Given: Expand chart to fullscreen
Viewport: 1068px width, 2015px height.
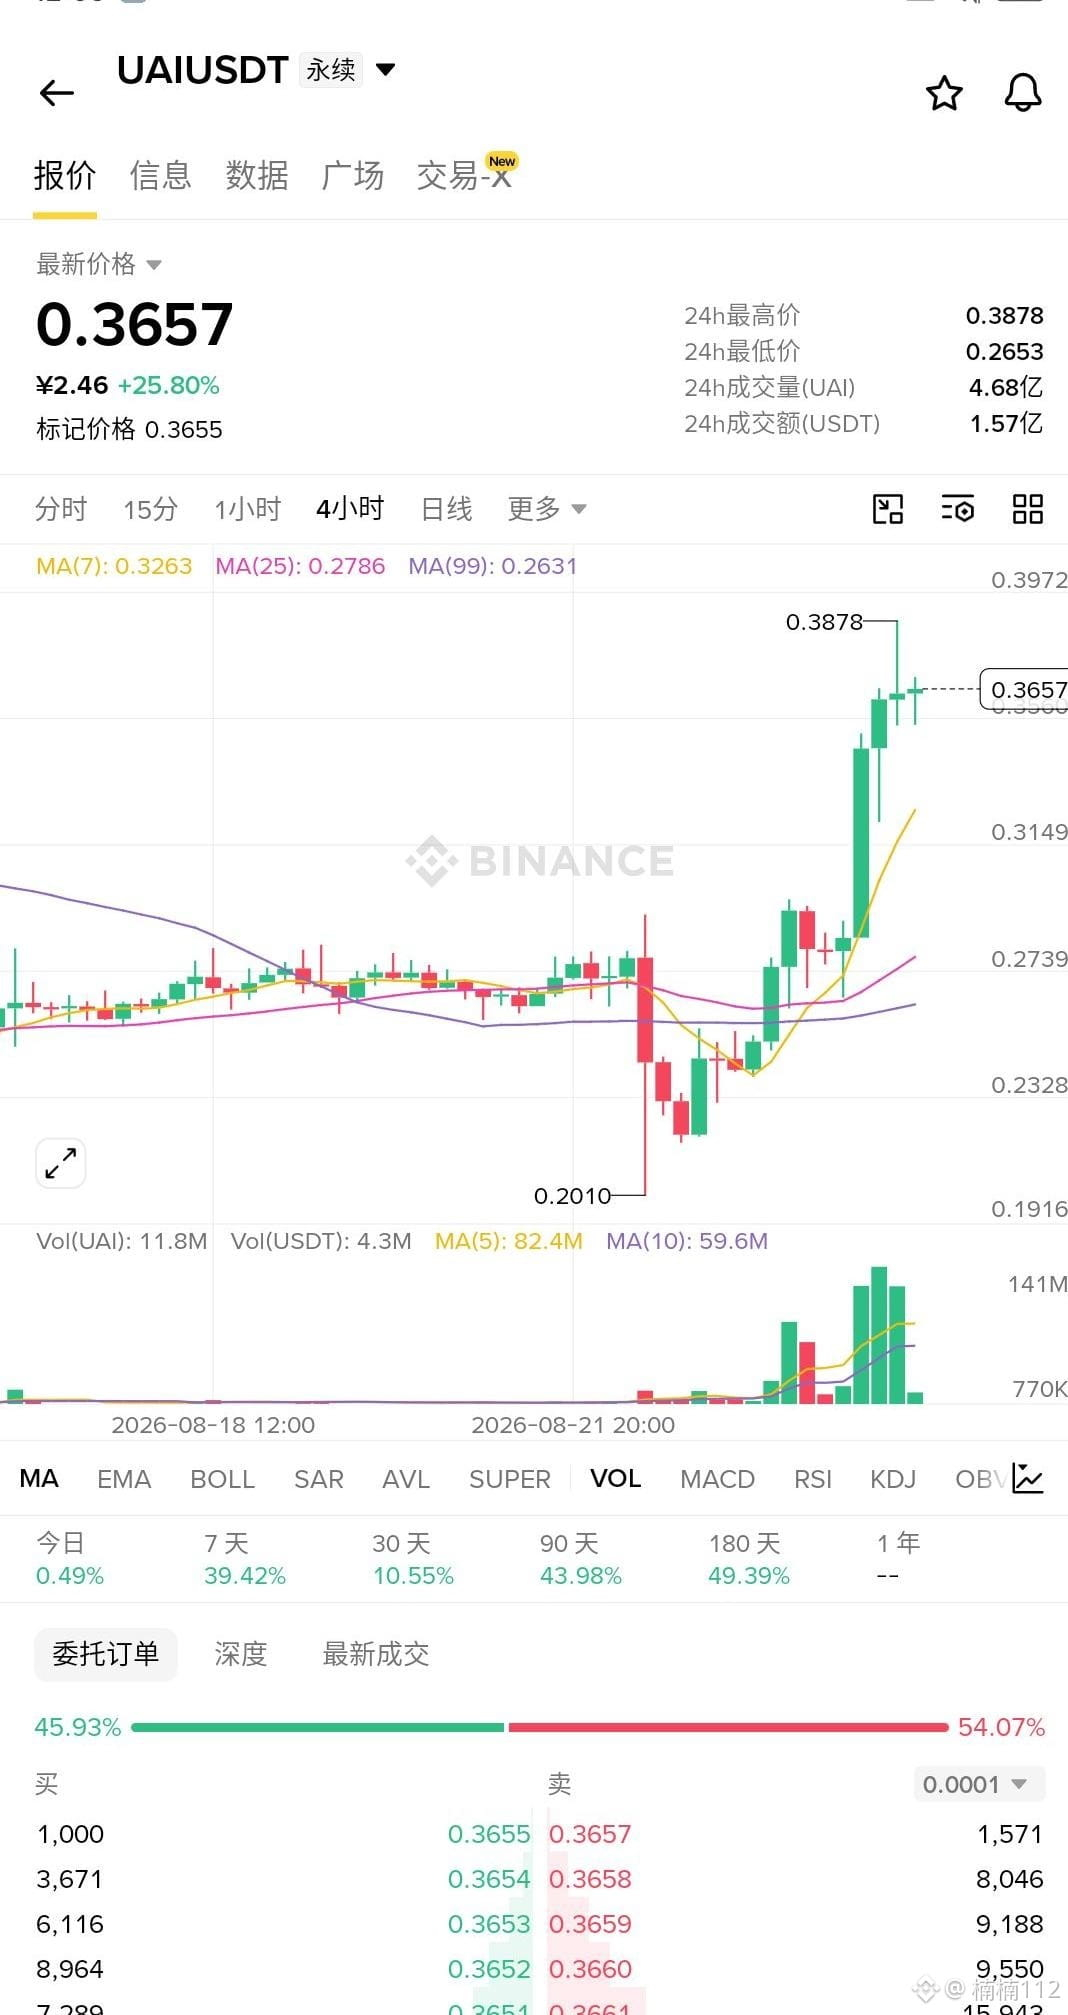Looking at the screenshot, I should click(x=61, y=1163).
